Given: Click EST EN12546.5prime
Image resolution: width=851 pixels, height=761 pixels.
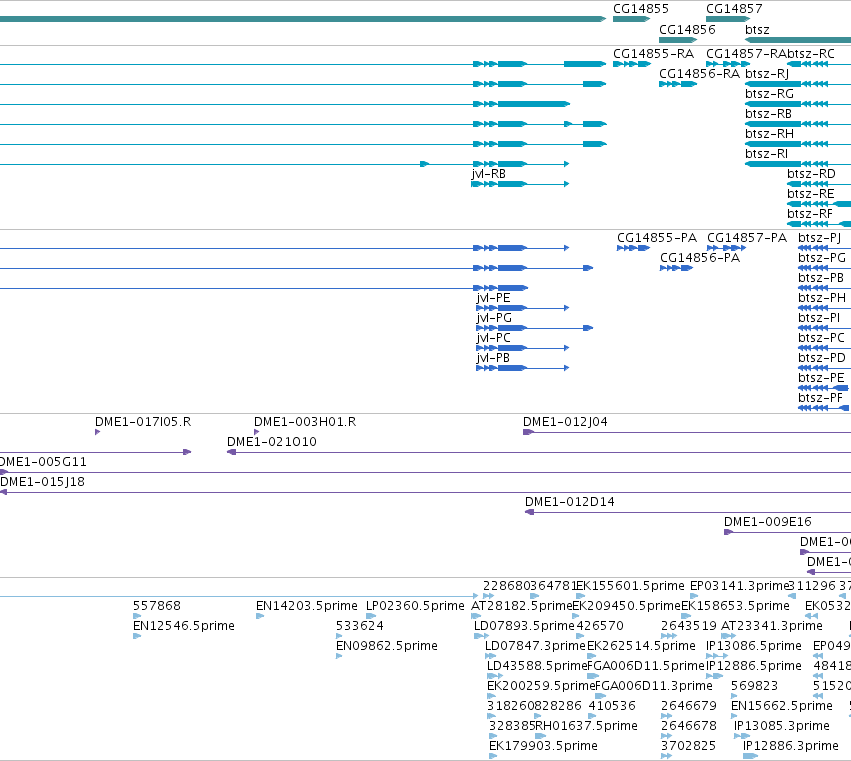Looking at the screenshot, I should pos(184,626).
